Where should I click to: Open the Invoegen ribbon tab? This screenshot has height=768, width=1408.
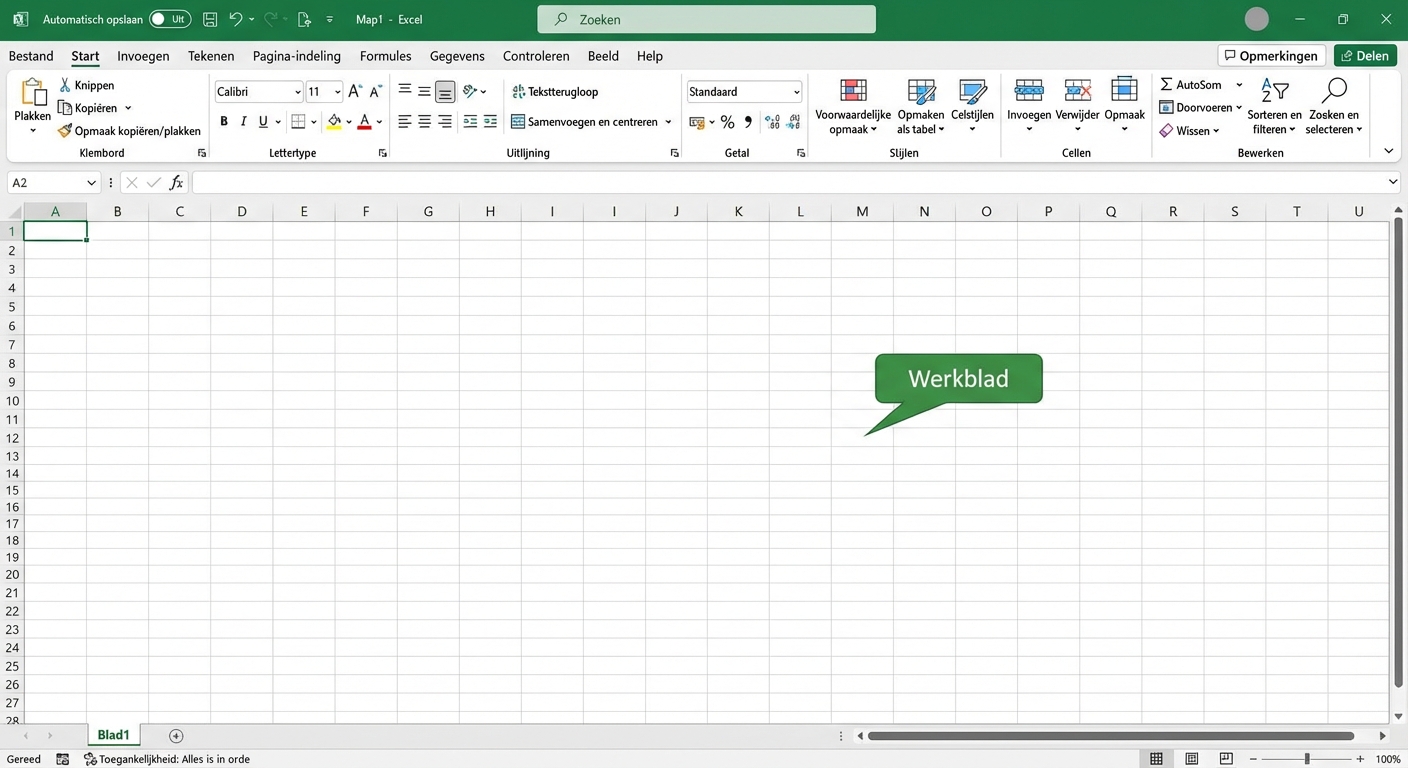142,56
